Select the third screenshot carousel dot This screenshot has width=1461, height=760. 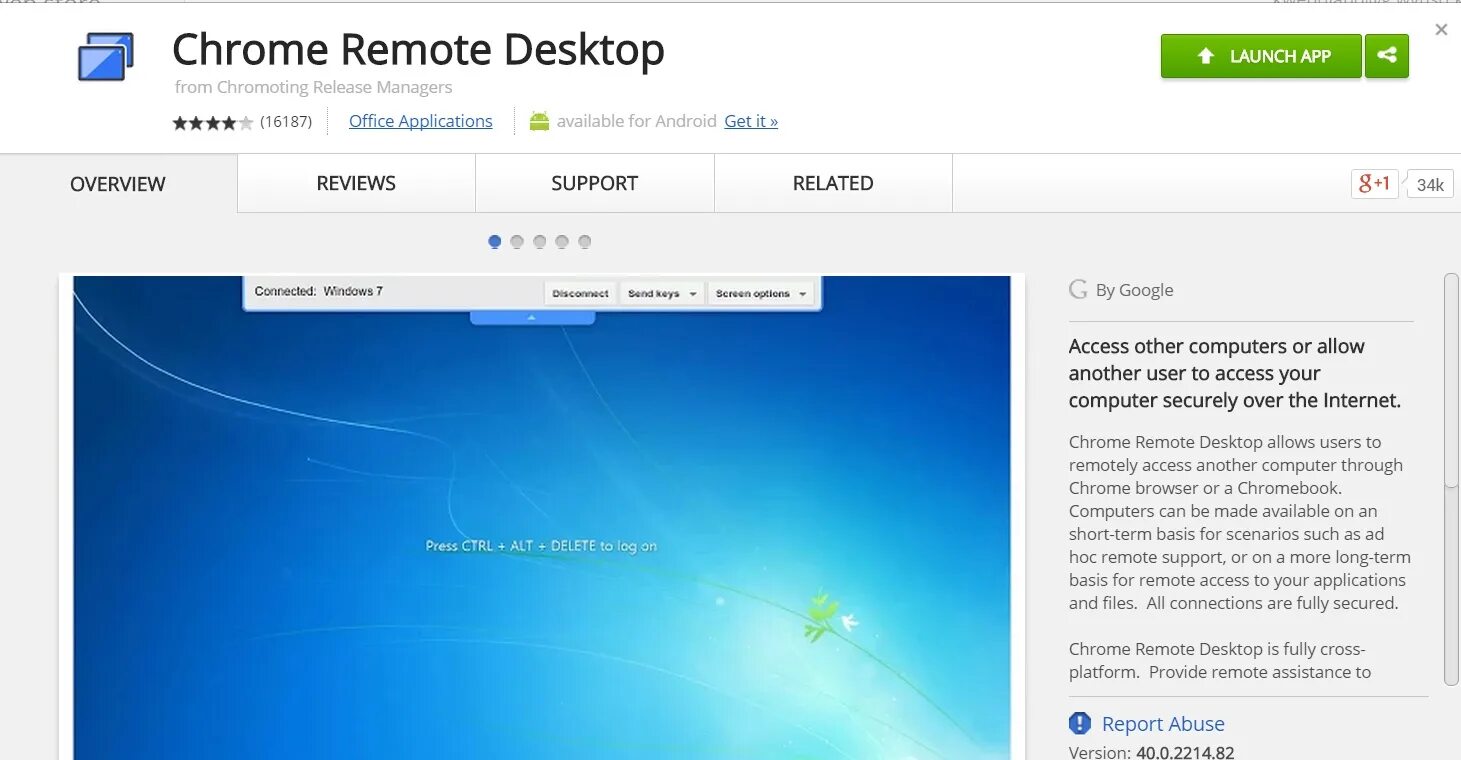540,241
